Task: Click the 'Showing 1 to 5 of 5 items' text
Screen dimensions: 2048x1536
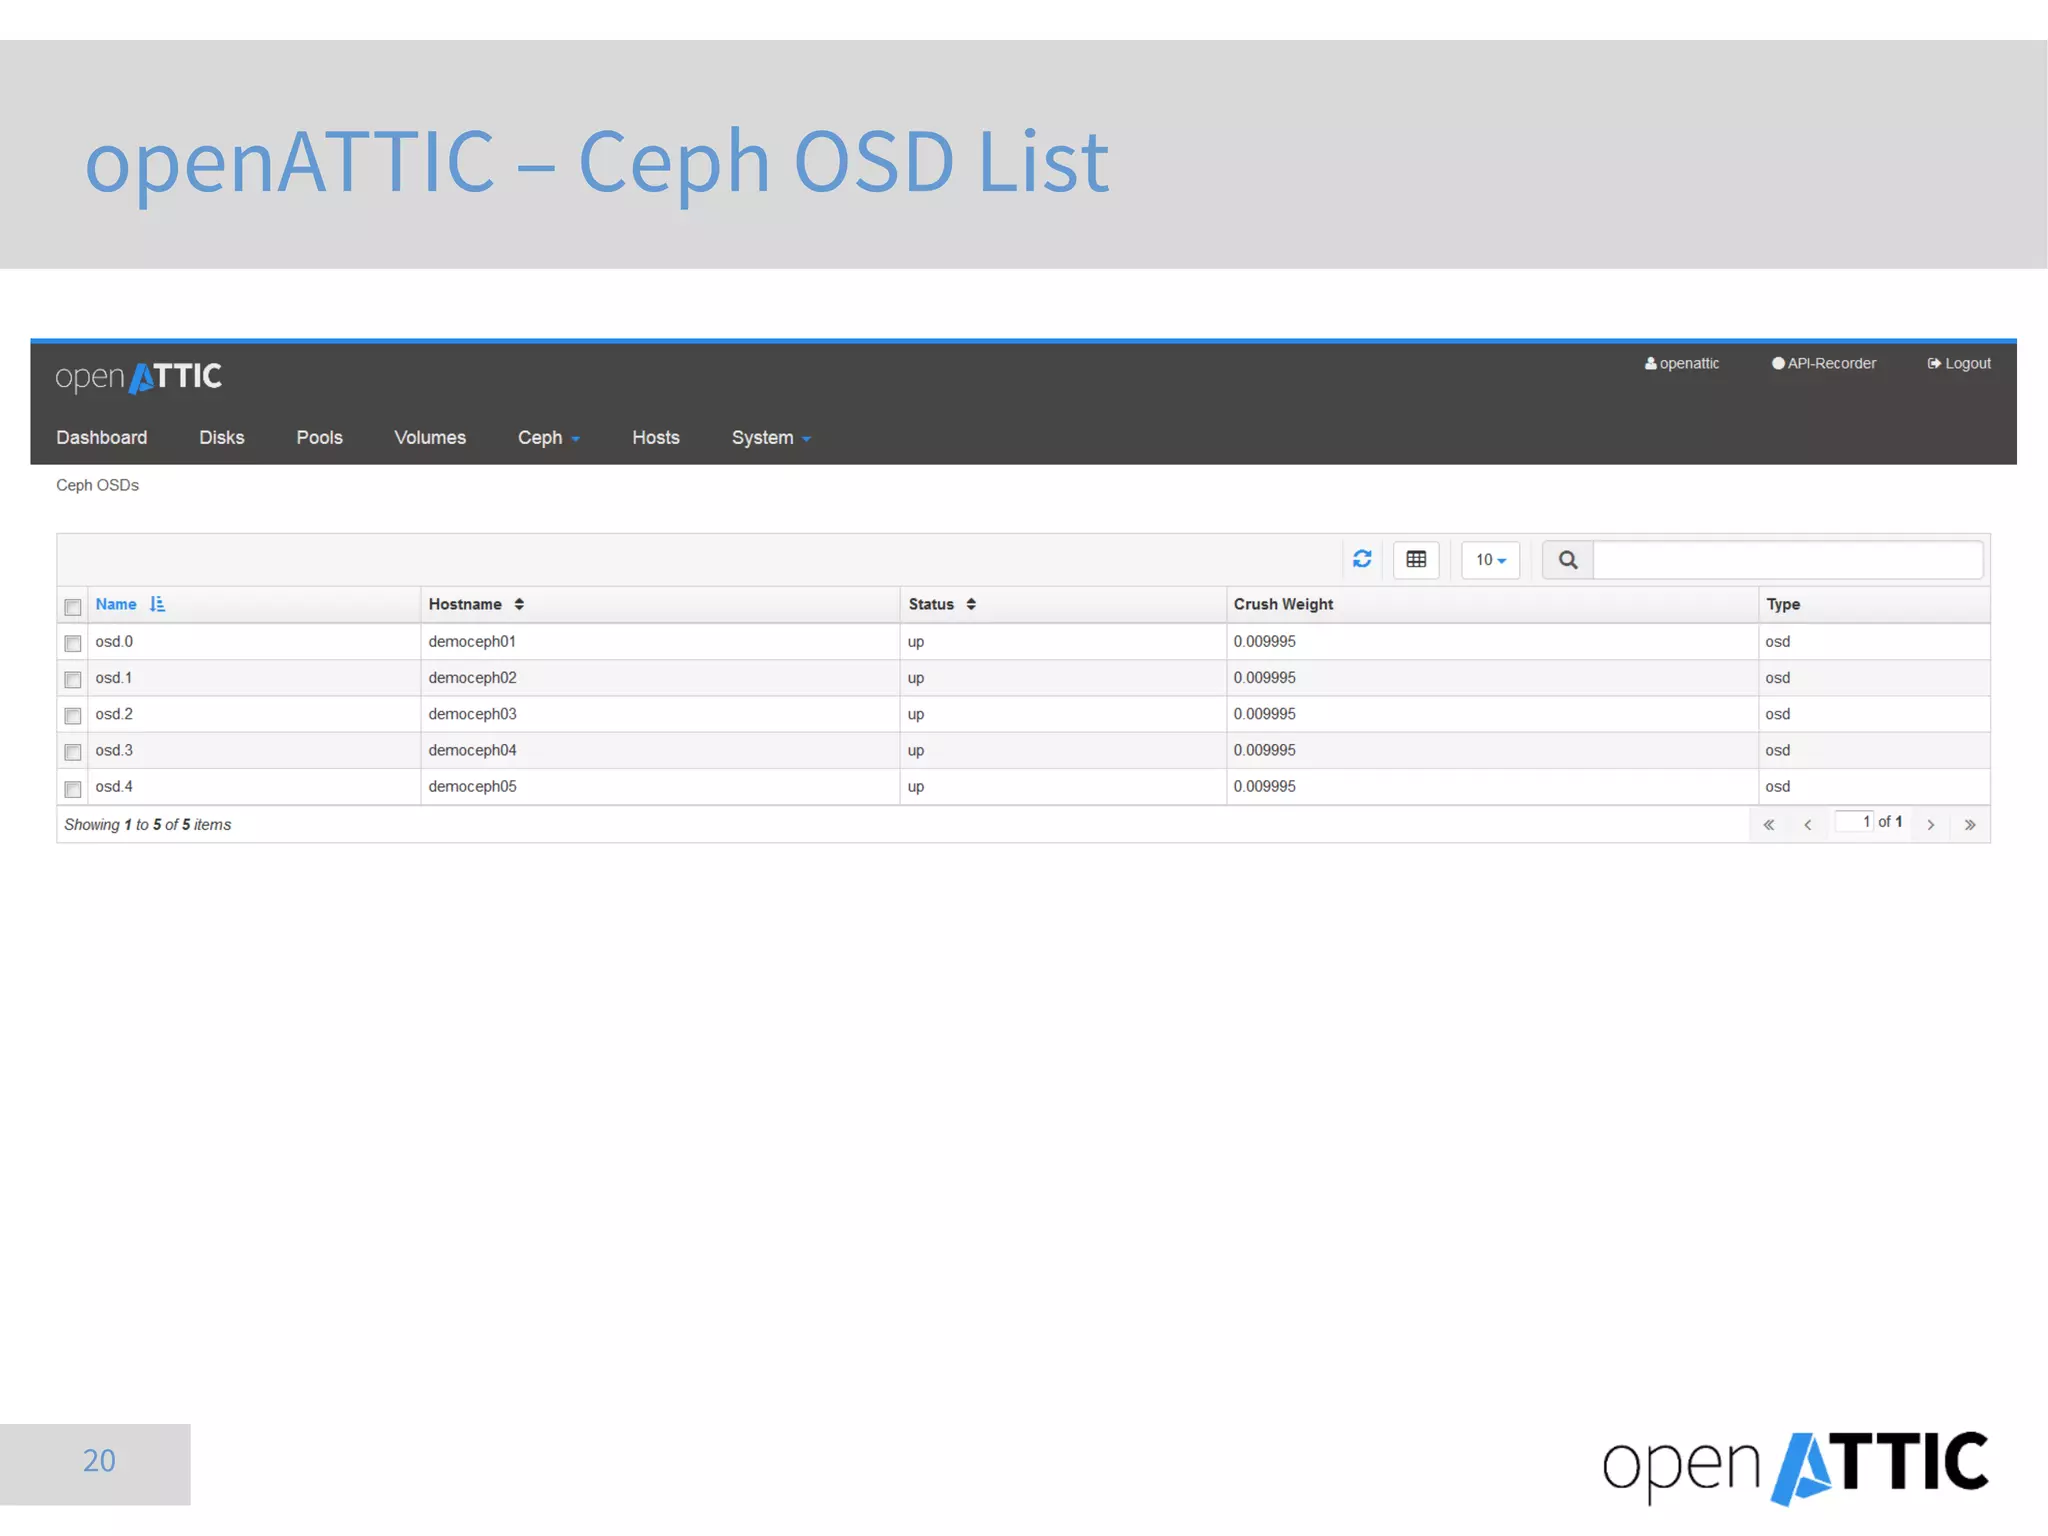Action: (147, 824)
